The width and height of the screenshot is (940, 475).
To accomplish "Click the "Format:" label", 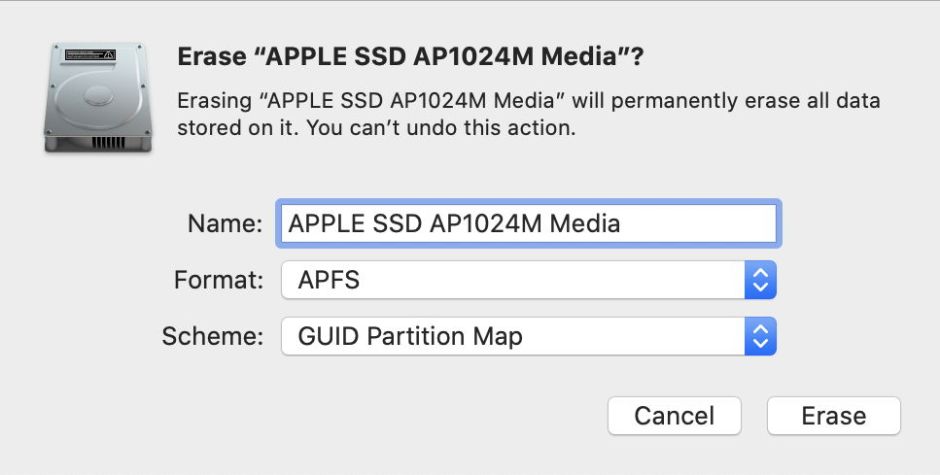I will coord(219,281).
